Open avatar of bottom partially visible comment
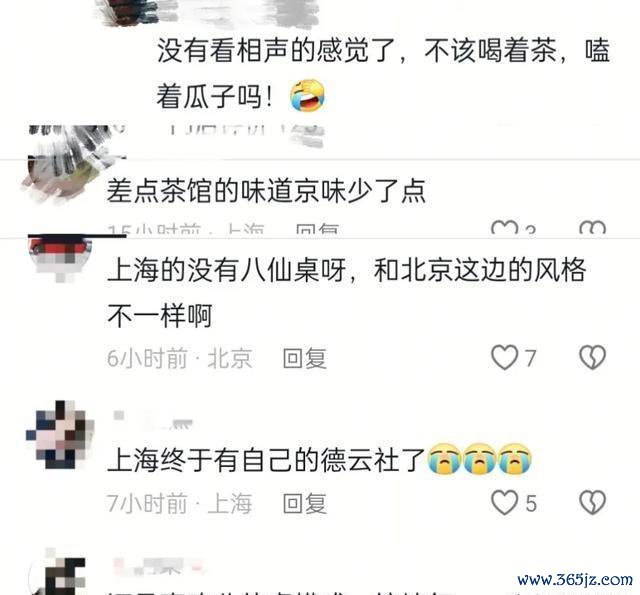 59,572
